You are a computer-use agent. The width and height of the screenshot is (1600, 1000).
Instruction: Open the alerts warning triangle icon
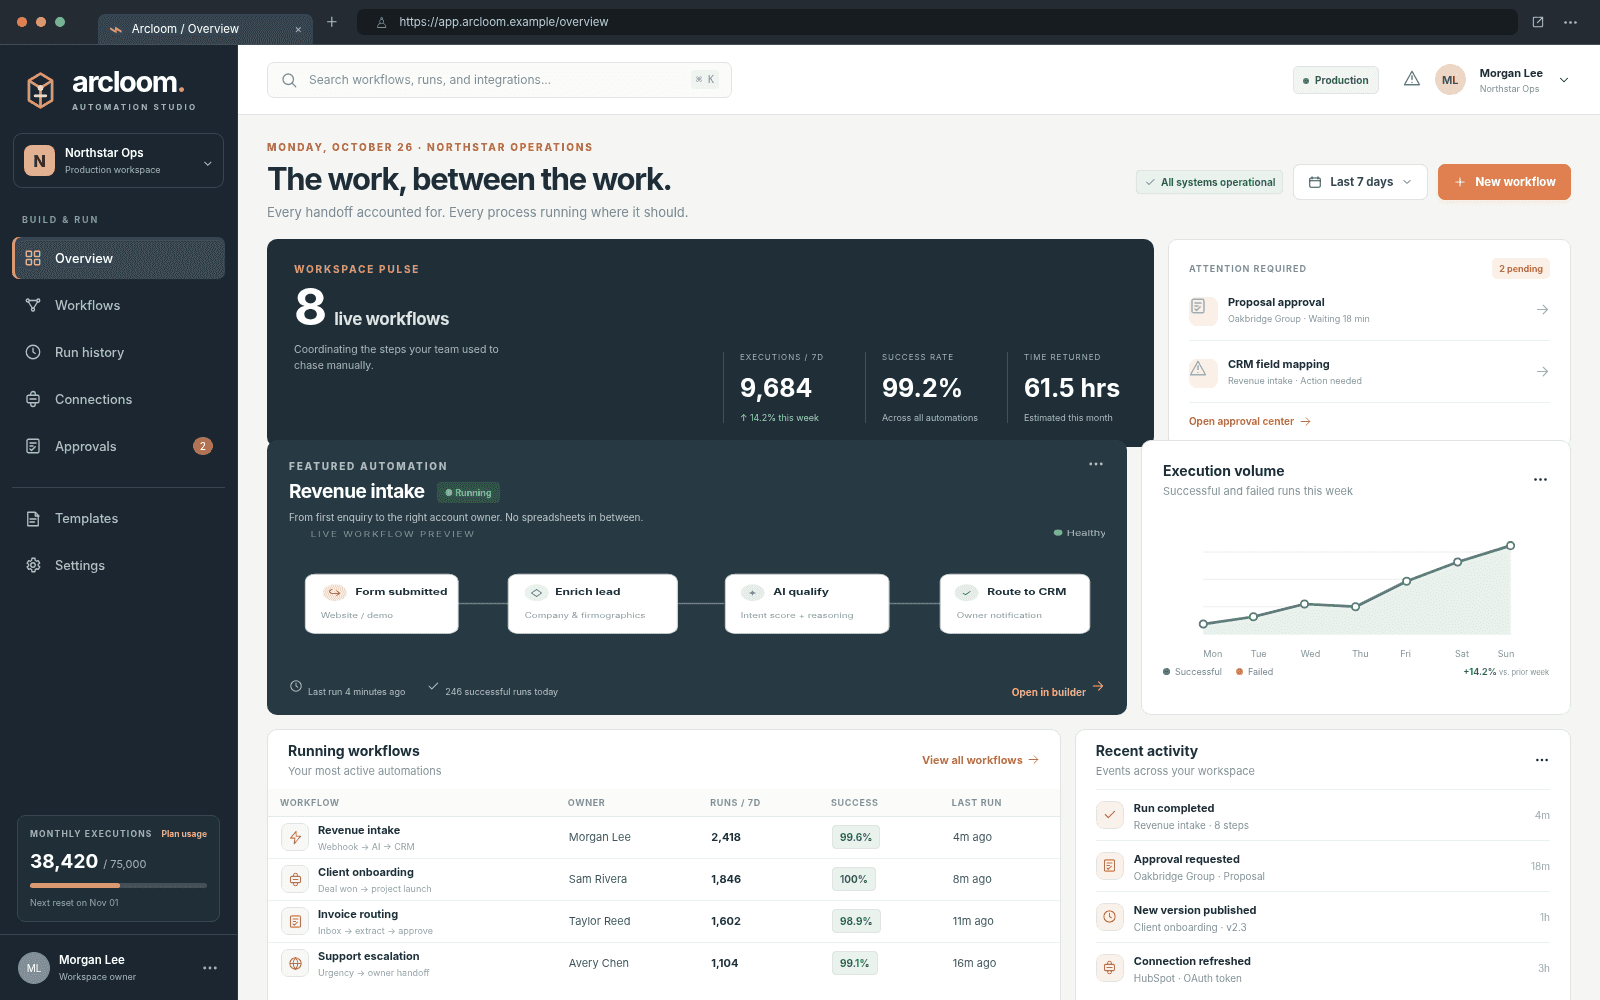1412,79
